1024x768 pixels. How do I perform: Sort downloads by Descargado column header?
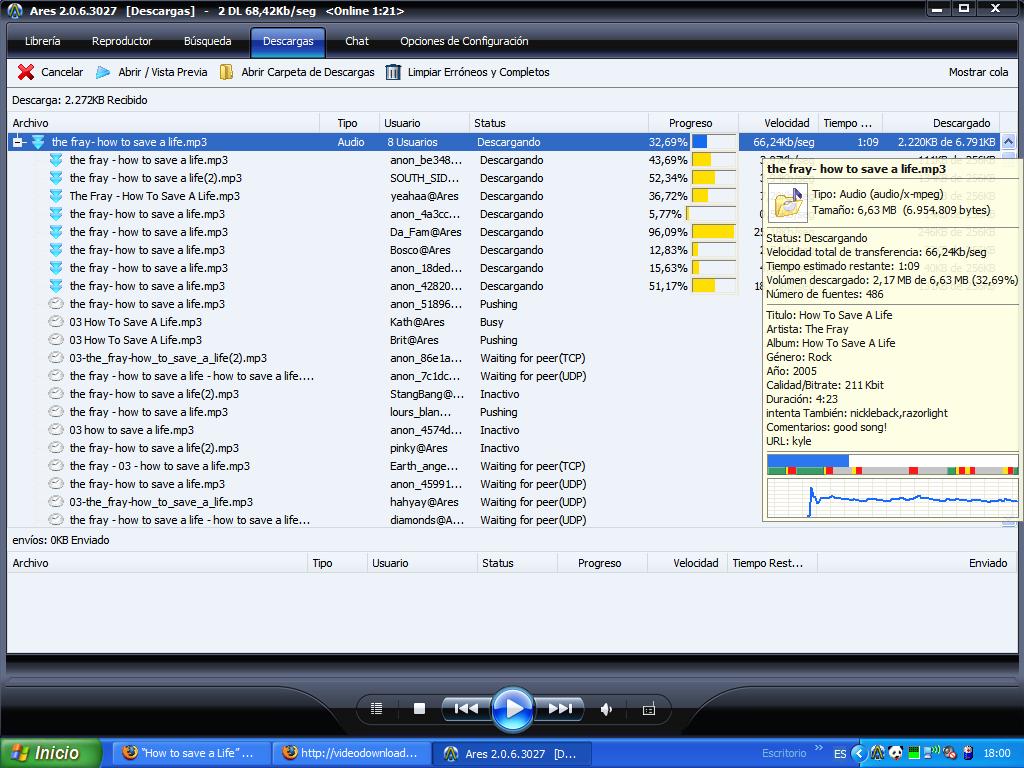(x=941, y=123)
